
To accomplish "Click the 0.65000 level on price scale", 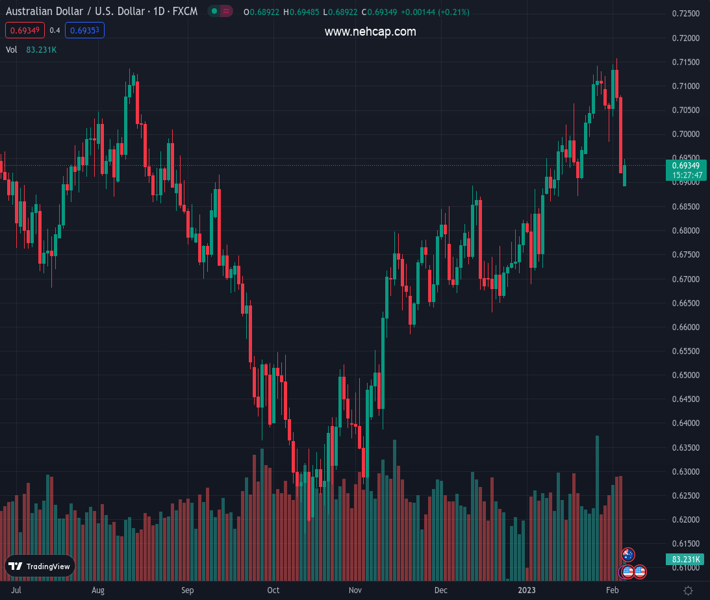I will tap(686, 375).
